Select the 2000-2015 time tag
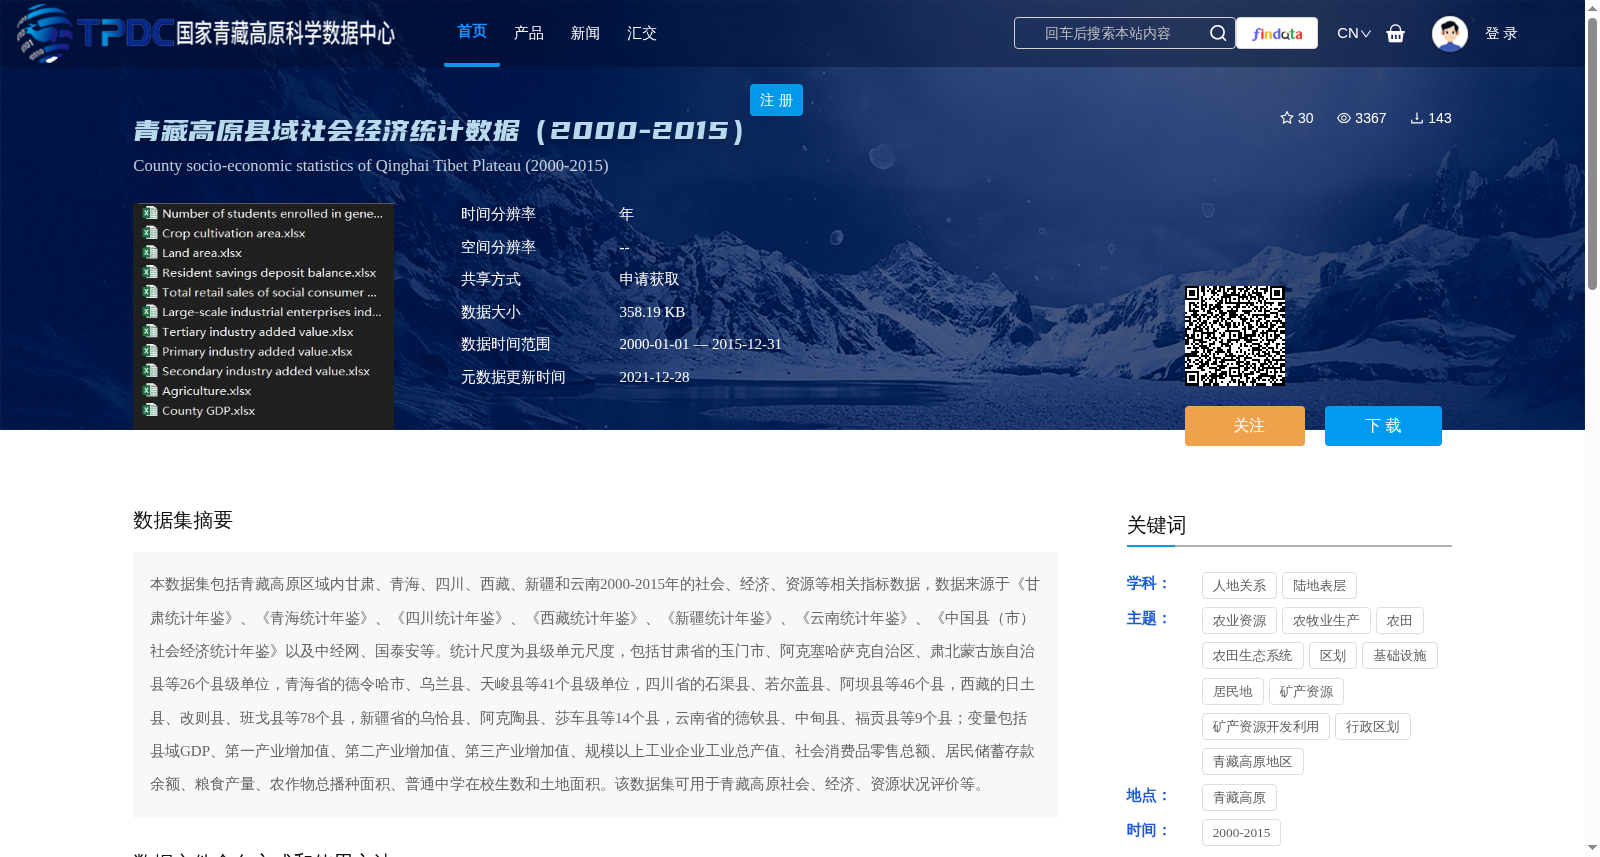This screenshot has height=857, width=1600. tap(1241, 833)
